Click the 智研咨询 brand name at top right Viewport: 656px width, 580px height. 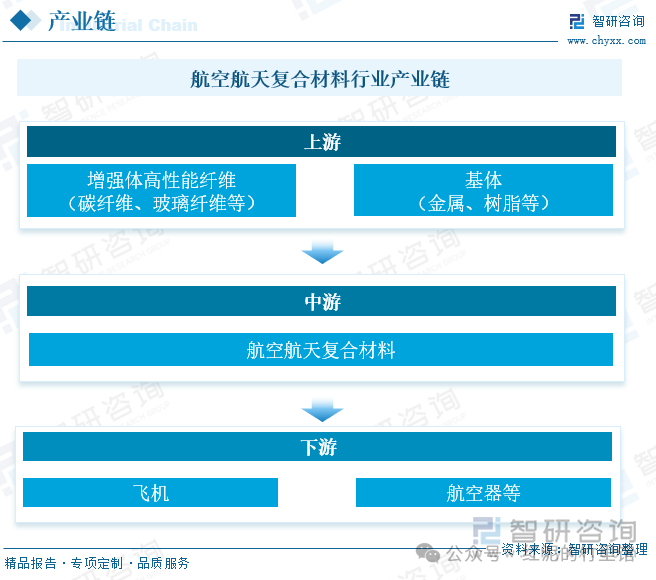[618, 21]
